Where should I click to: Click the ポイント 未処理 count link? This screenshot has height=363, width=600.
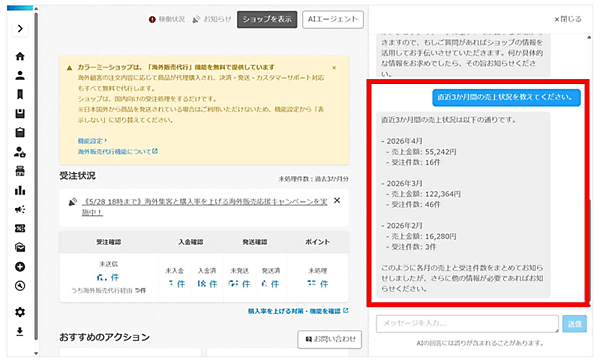[318, 284]
